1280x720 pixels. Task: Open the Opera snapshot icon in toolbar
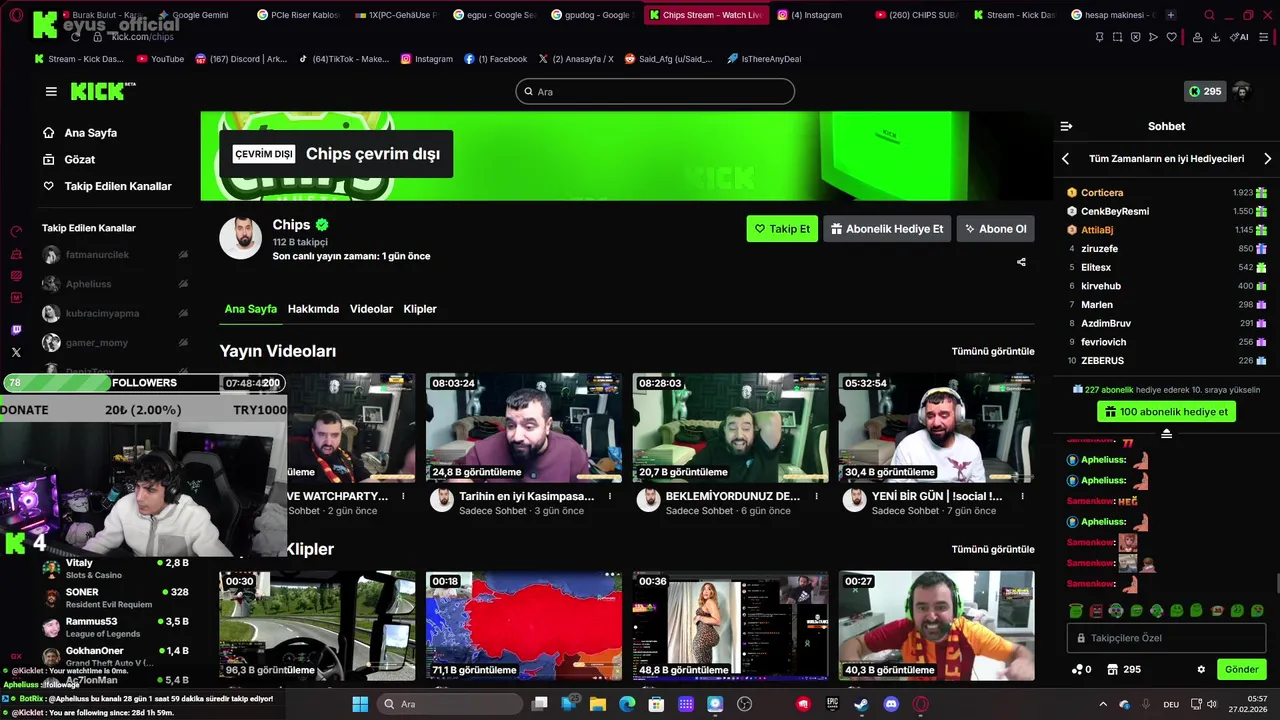(1117, 37)
